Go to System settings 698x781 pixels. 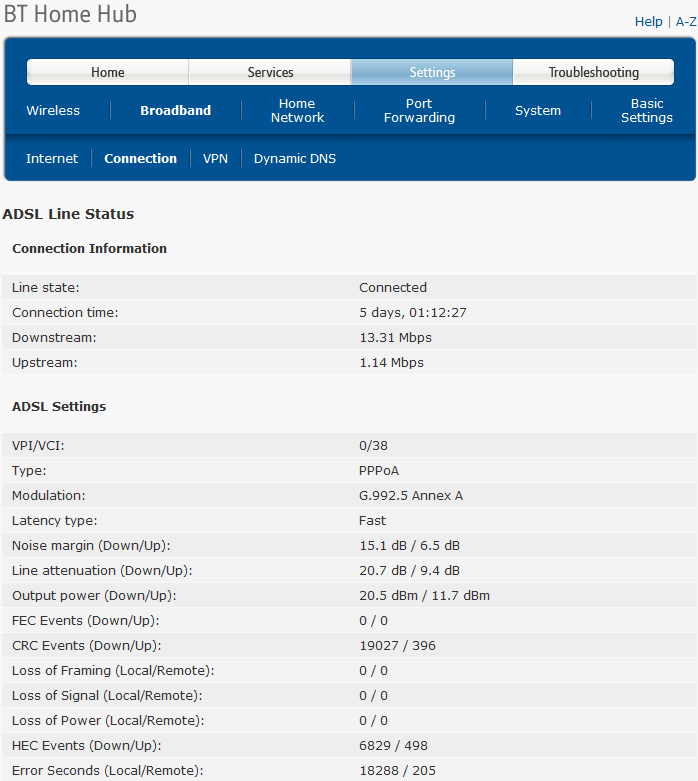tap(538, 111)
